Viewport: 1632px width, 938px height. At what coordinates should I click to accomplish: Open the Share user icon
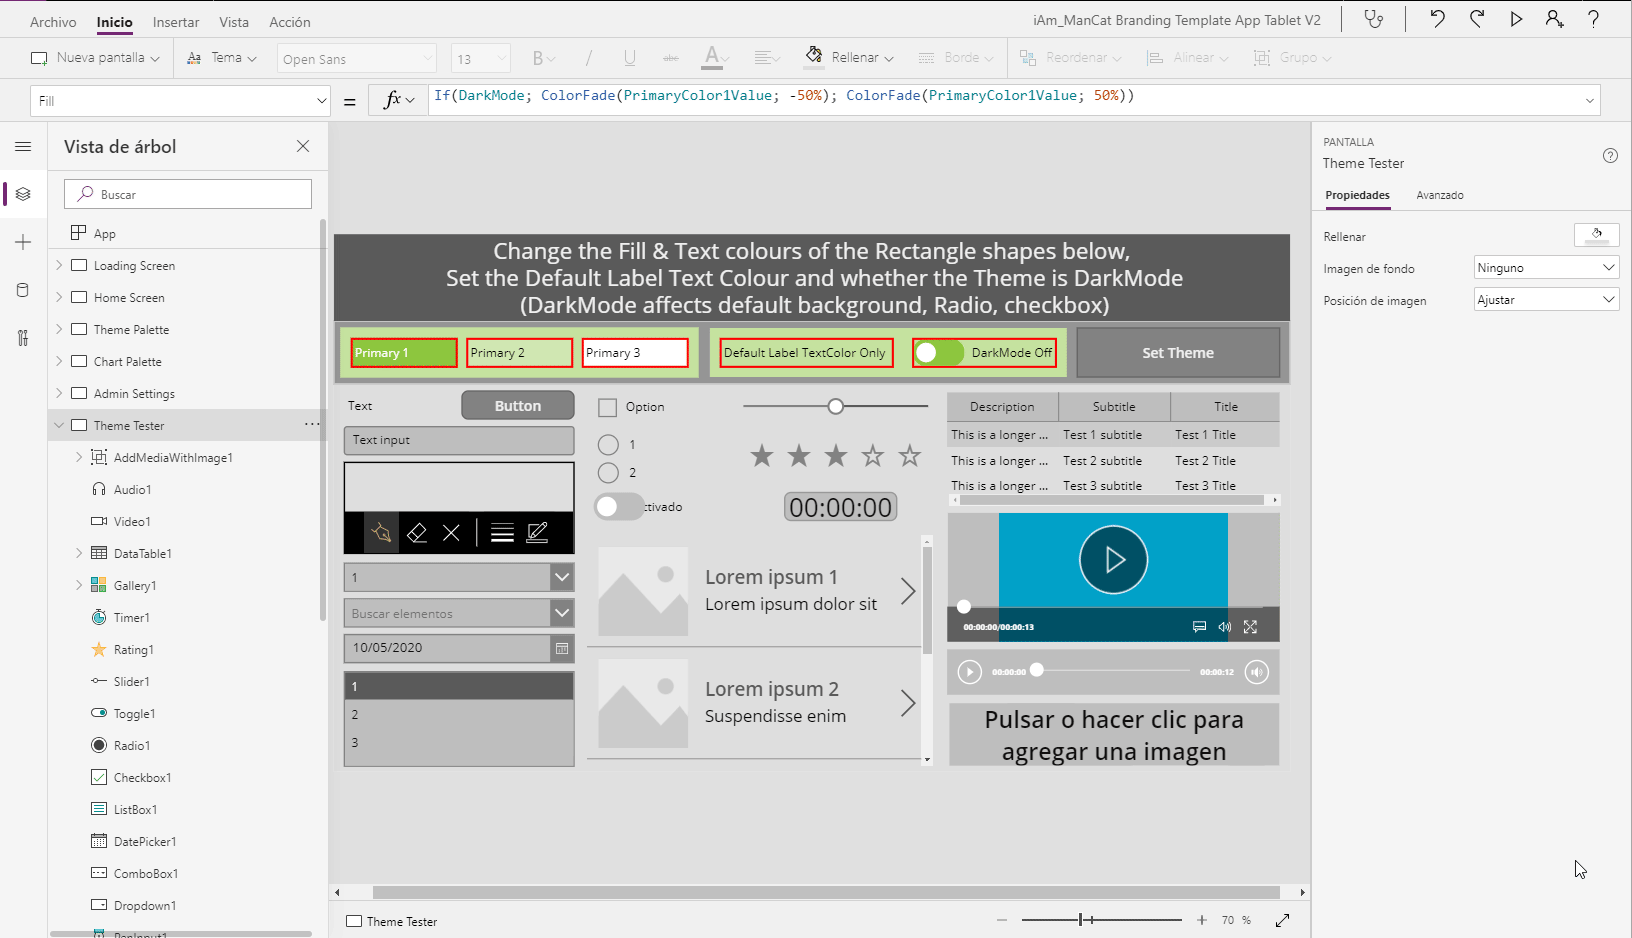pyautogui.click(x=1554, y=19)
